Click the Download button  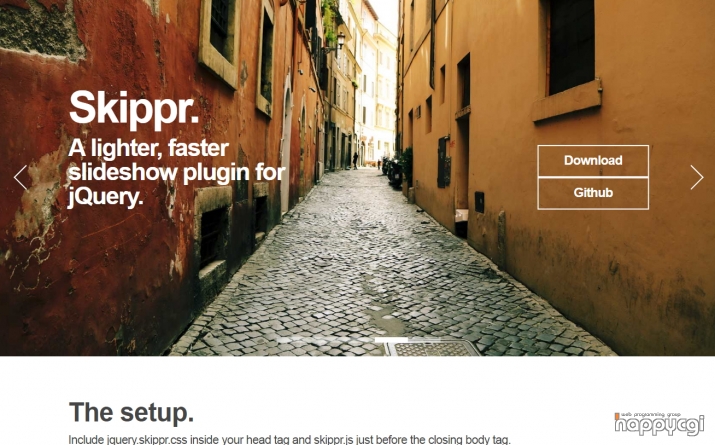tap(593, 160)
